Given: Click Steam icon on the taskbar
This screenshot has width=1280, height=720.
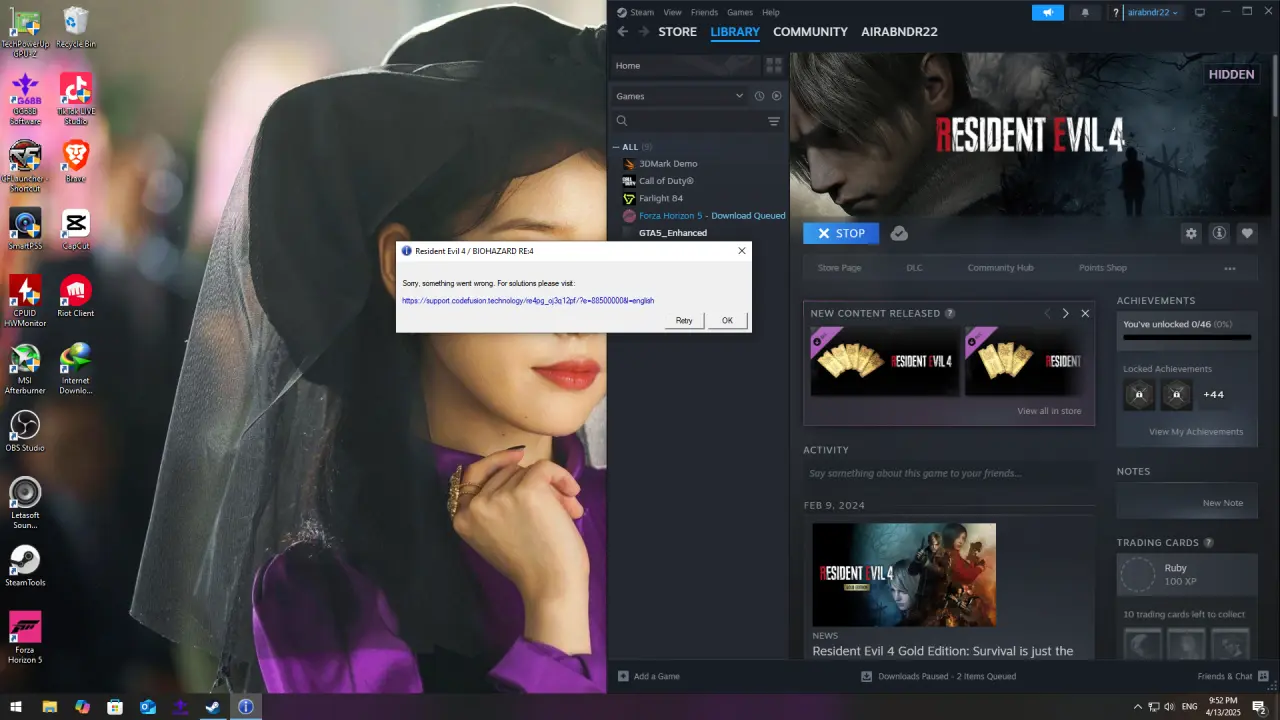Looking at the screenshot, I should [x=213, y=706].
